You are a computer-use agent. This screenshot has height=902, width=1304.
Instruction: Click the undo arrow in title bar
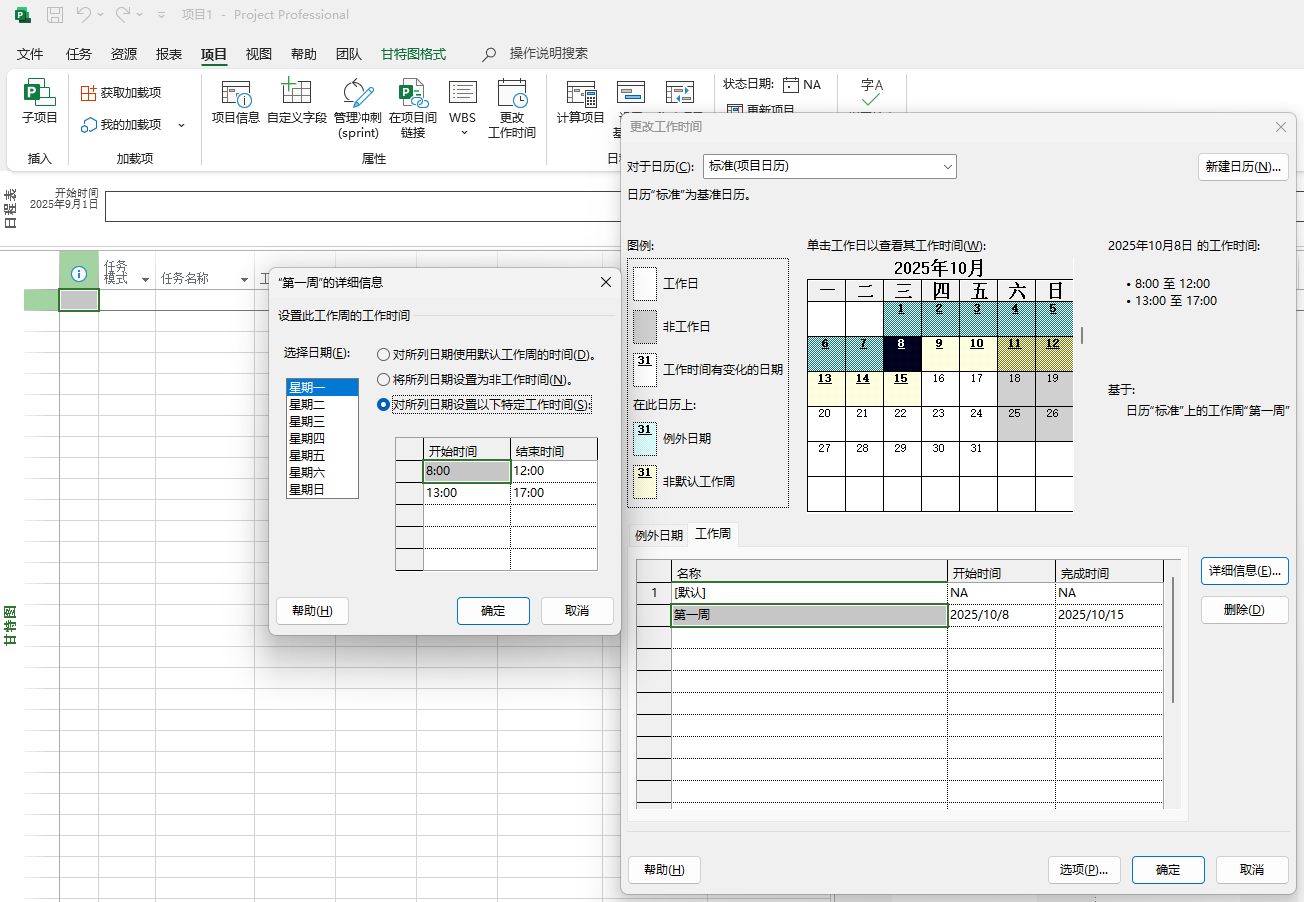coord(84,15)
